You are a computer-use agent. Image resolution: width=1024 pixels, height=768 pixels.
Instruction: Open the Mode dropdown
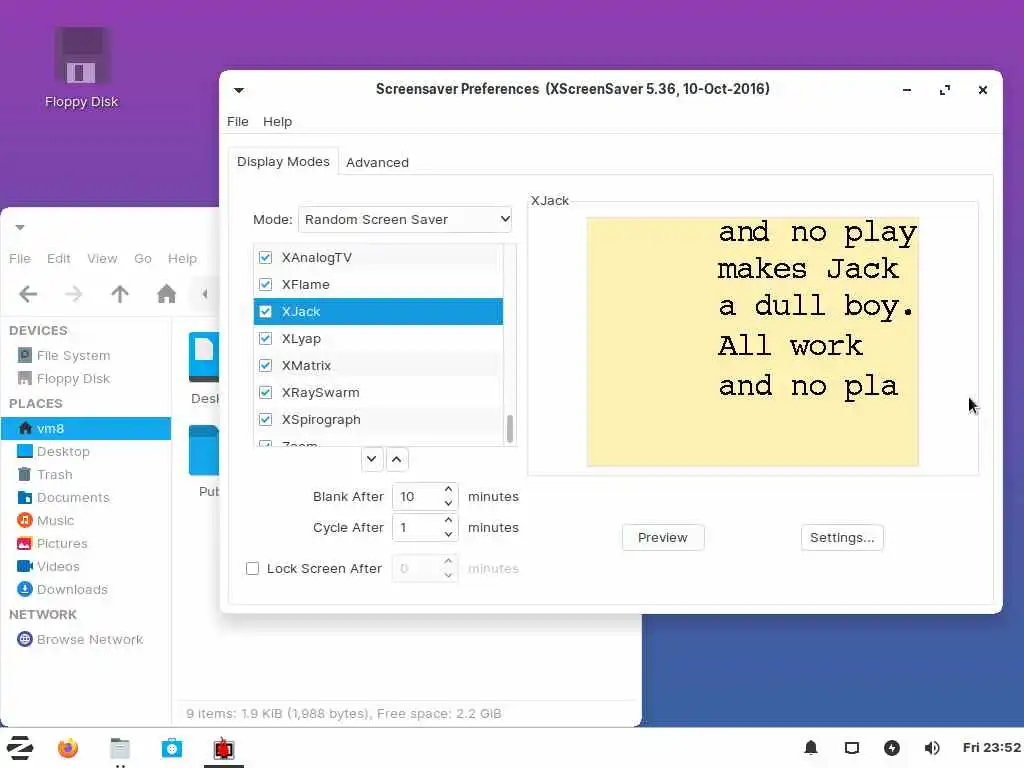405,219
